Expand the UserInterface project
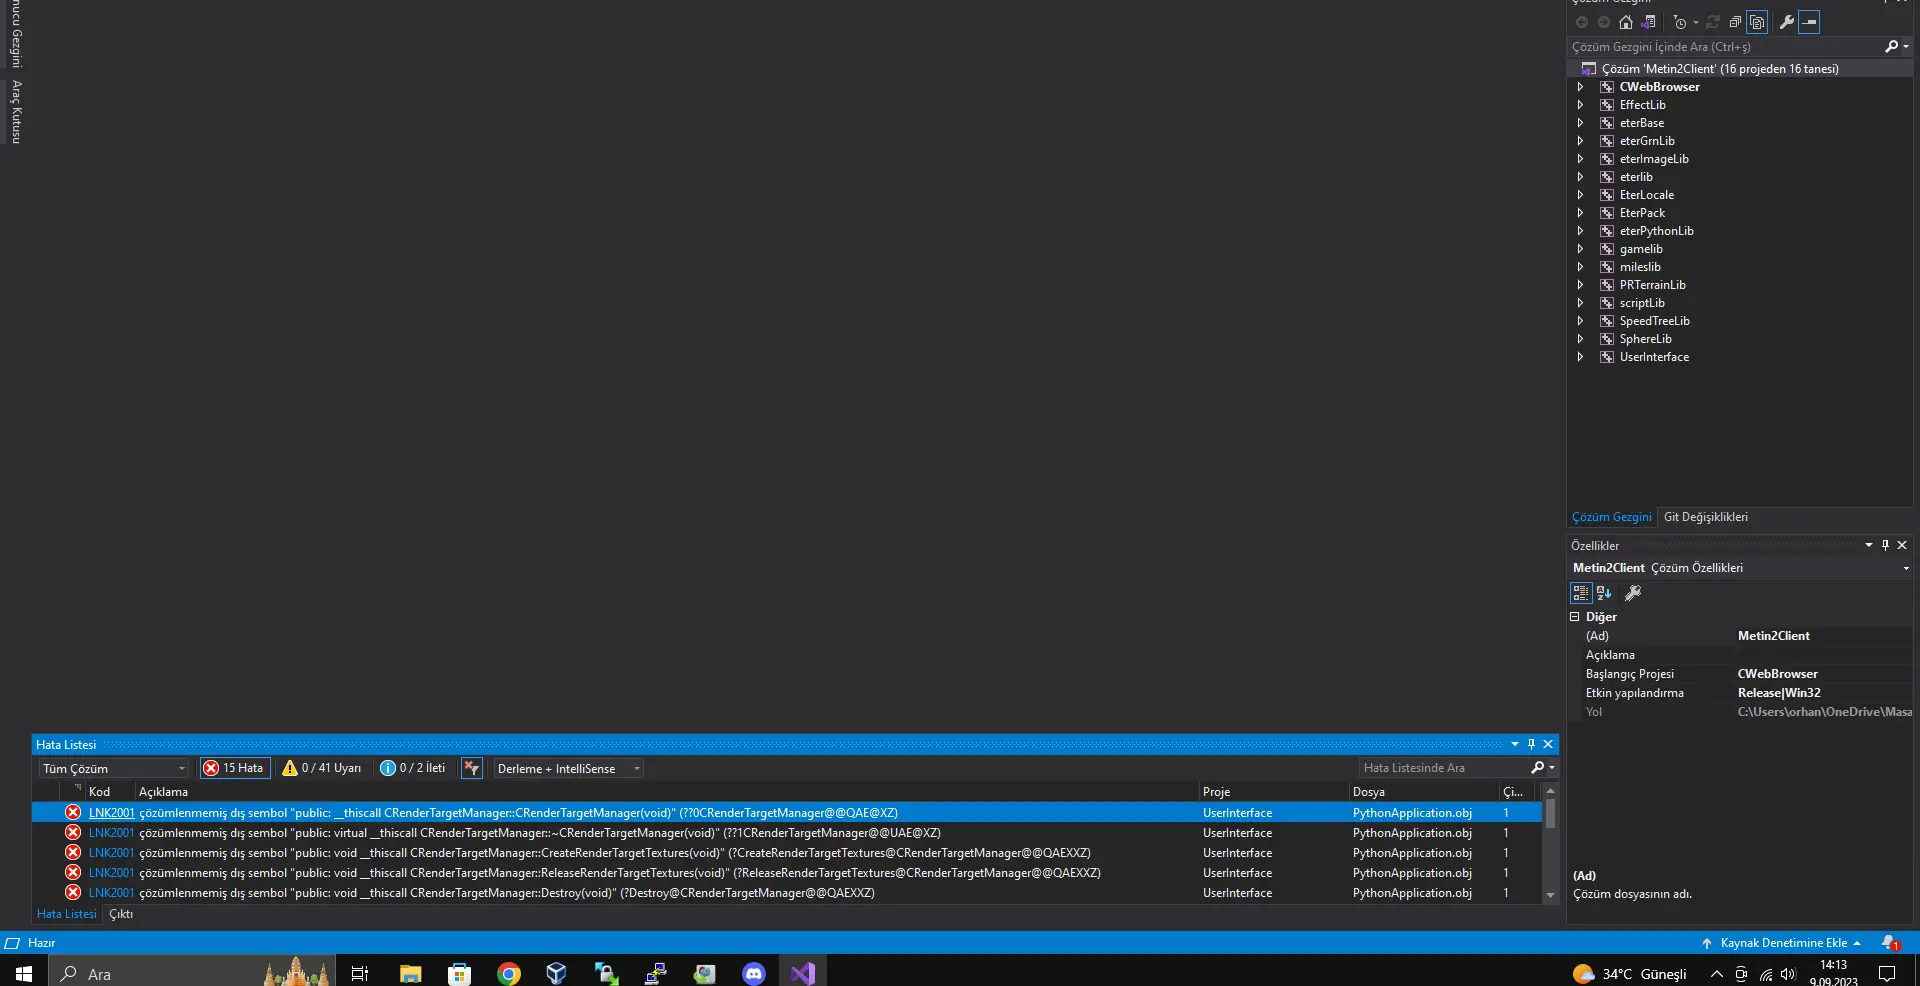The width and height of the screenshot is (1920, 986). (1580, 357)
